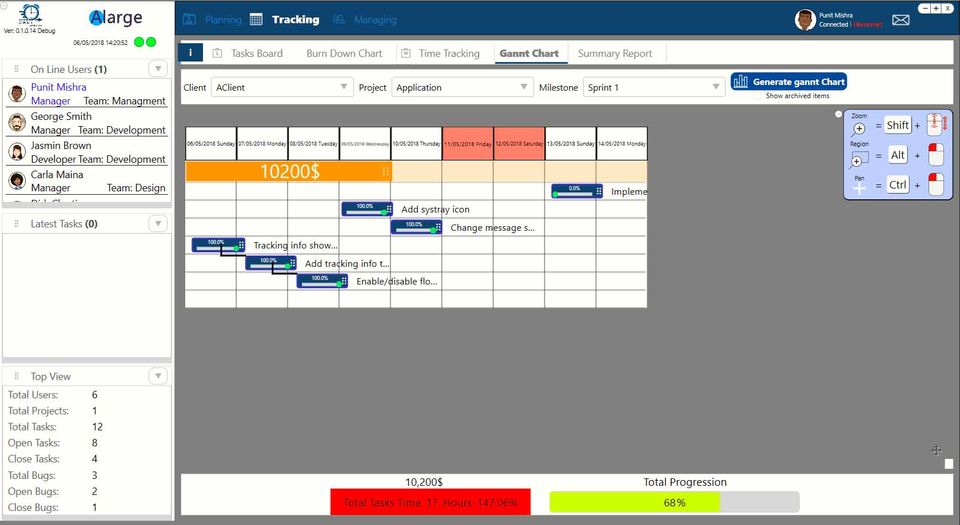Click the '10,200$' total at the bottom
960x525 pixels.
tap(424, 482)
